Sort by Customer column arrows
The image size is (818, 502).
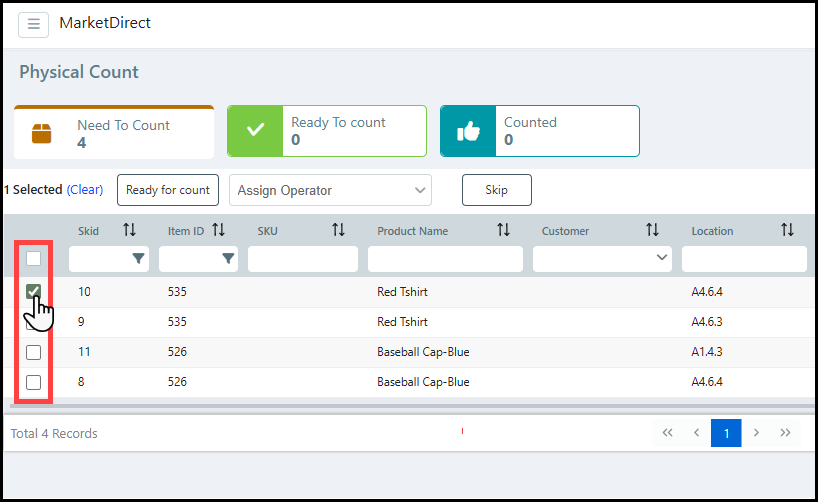point(652,231)
